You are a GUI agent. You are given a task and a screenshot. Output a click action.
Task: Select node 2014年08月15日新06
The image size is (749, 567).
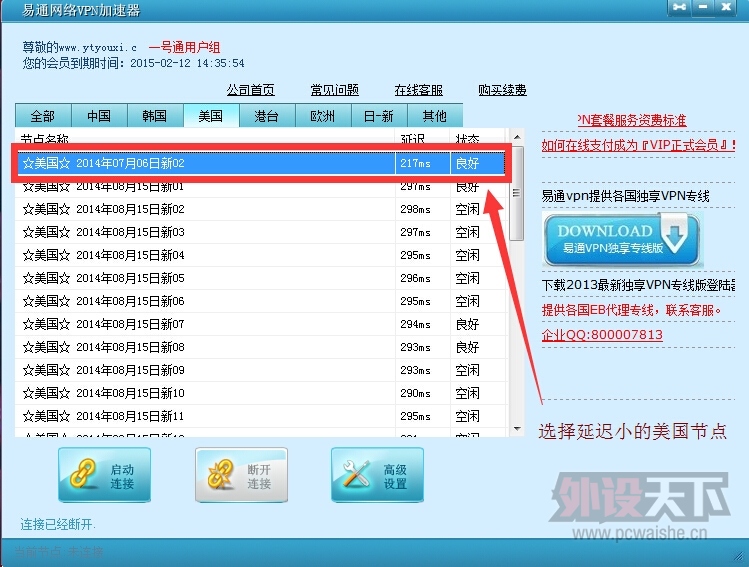coord(260,301)
